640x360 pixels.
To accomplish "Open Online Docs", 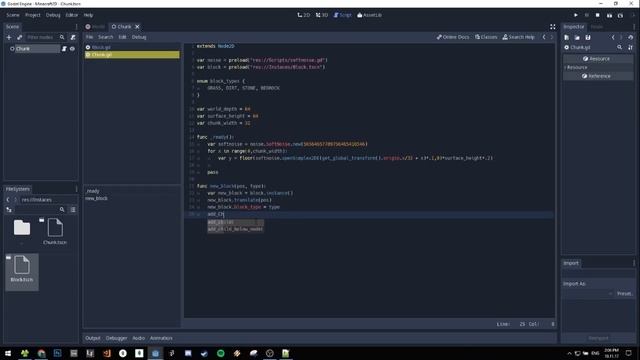I will point(453,37).
